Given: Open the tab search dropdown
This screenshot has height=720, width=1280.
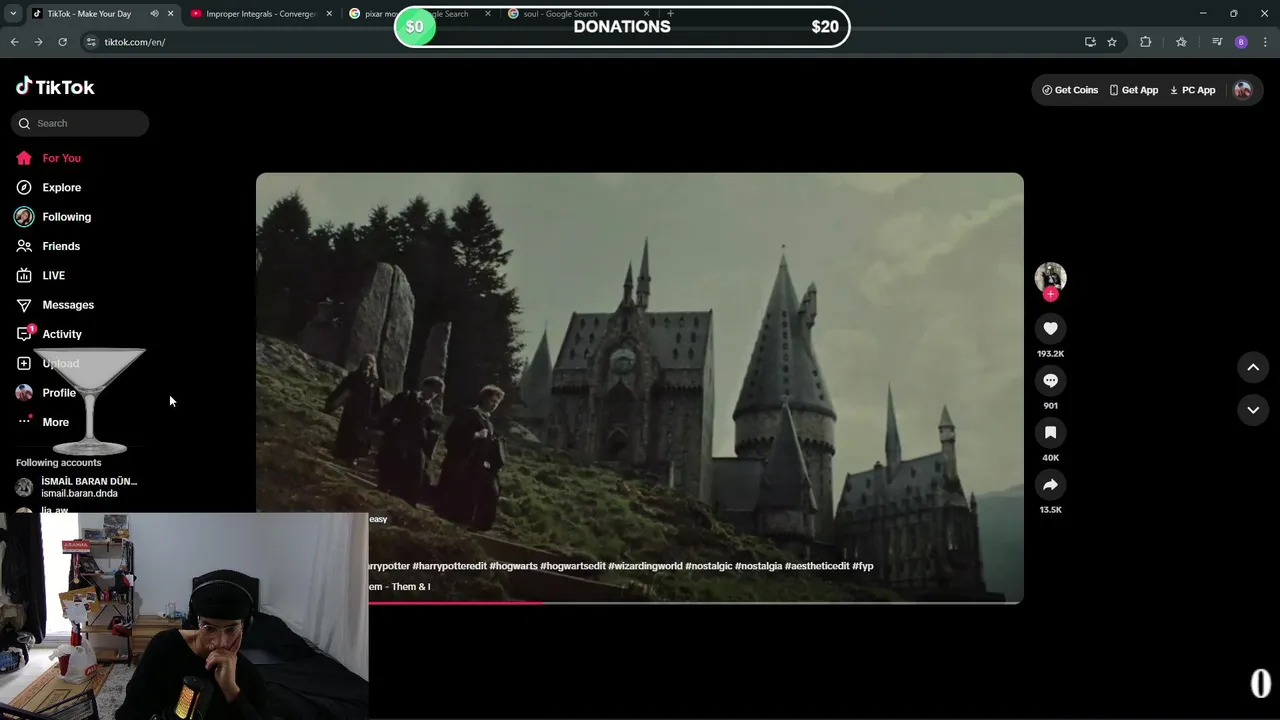Looking at the screenshot, I should (13, 14).
